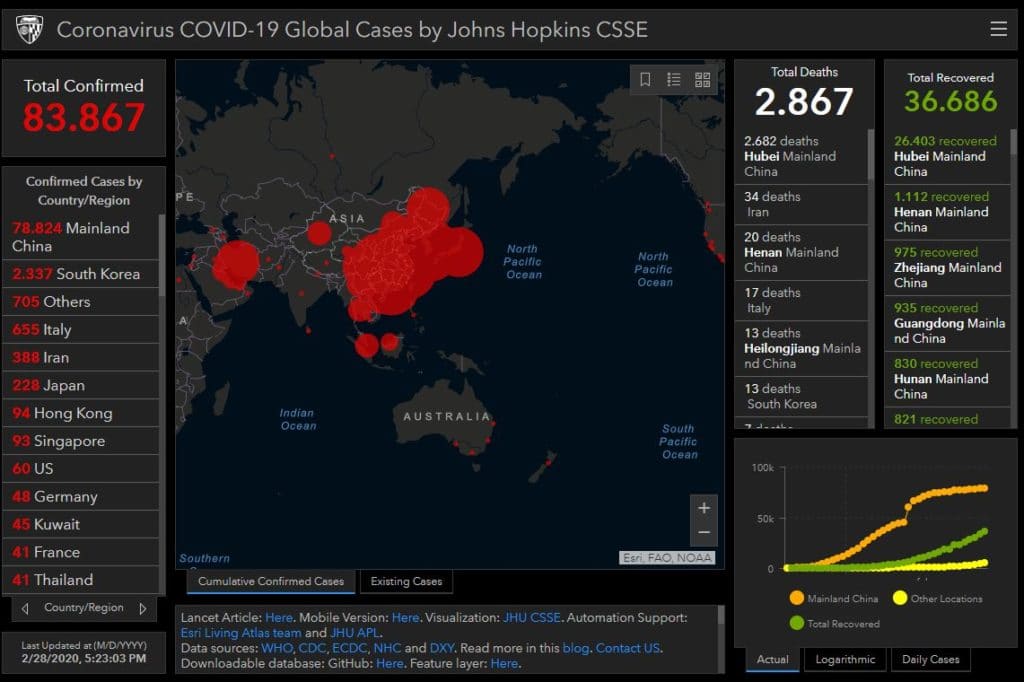Open the basemap gallery grid icon

702,79
